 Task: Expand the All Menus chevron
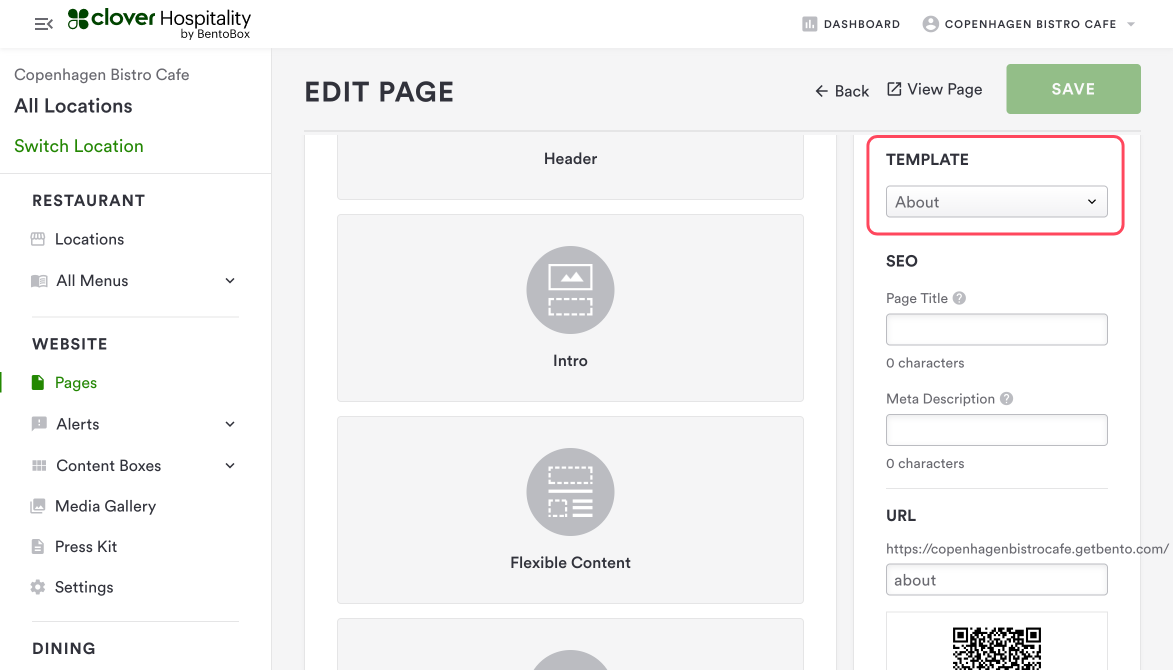point(230,280)
